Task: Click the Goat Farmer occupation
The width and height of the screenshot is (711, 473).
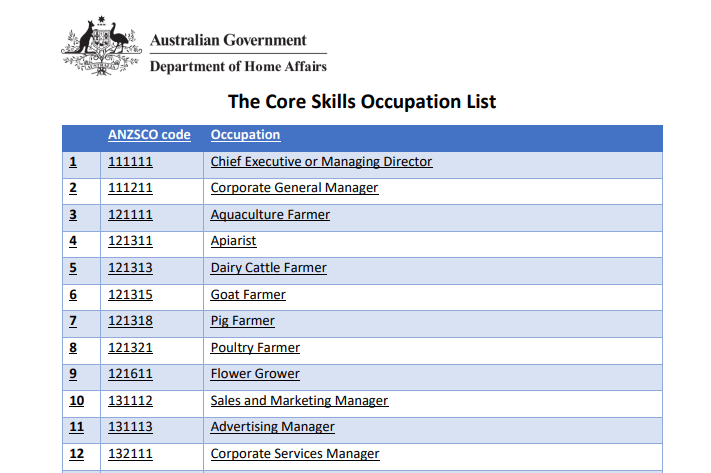Action: tap(248, 295)
